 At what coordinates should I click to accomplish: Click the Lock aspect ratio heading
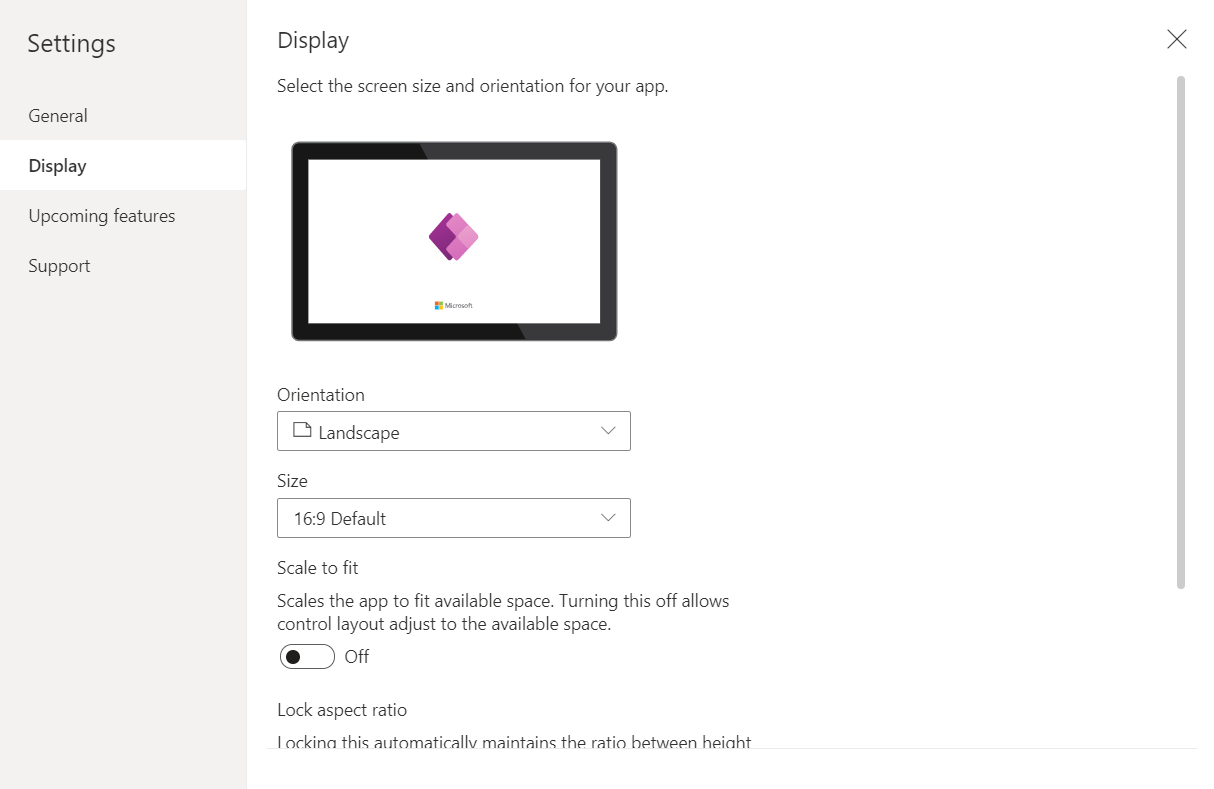tap(342, 710)
